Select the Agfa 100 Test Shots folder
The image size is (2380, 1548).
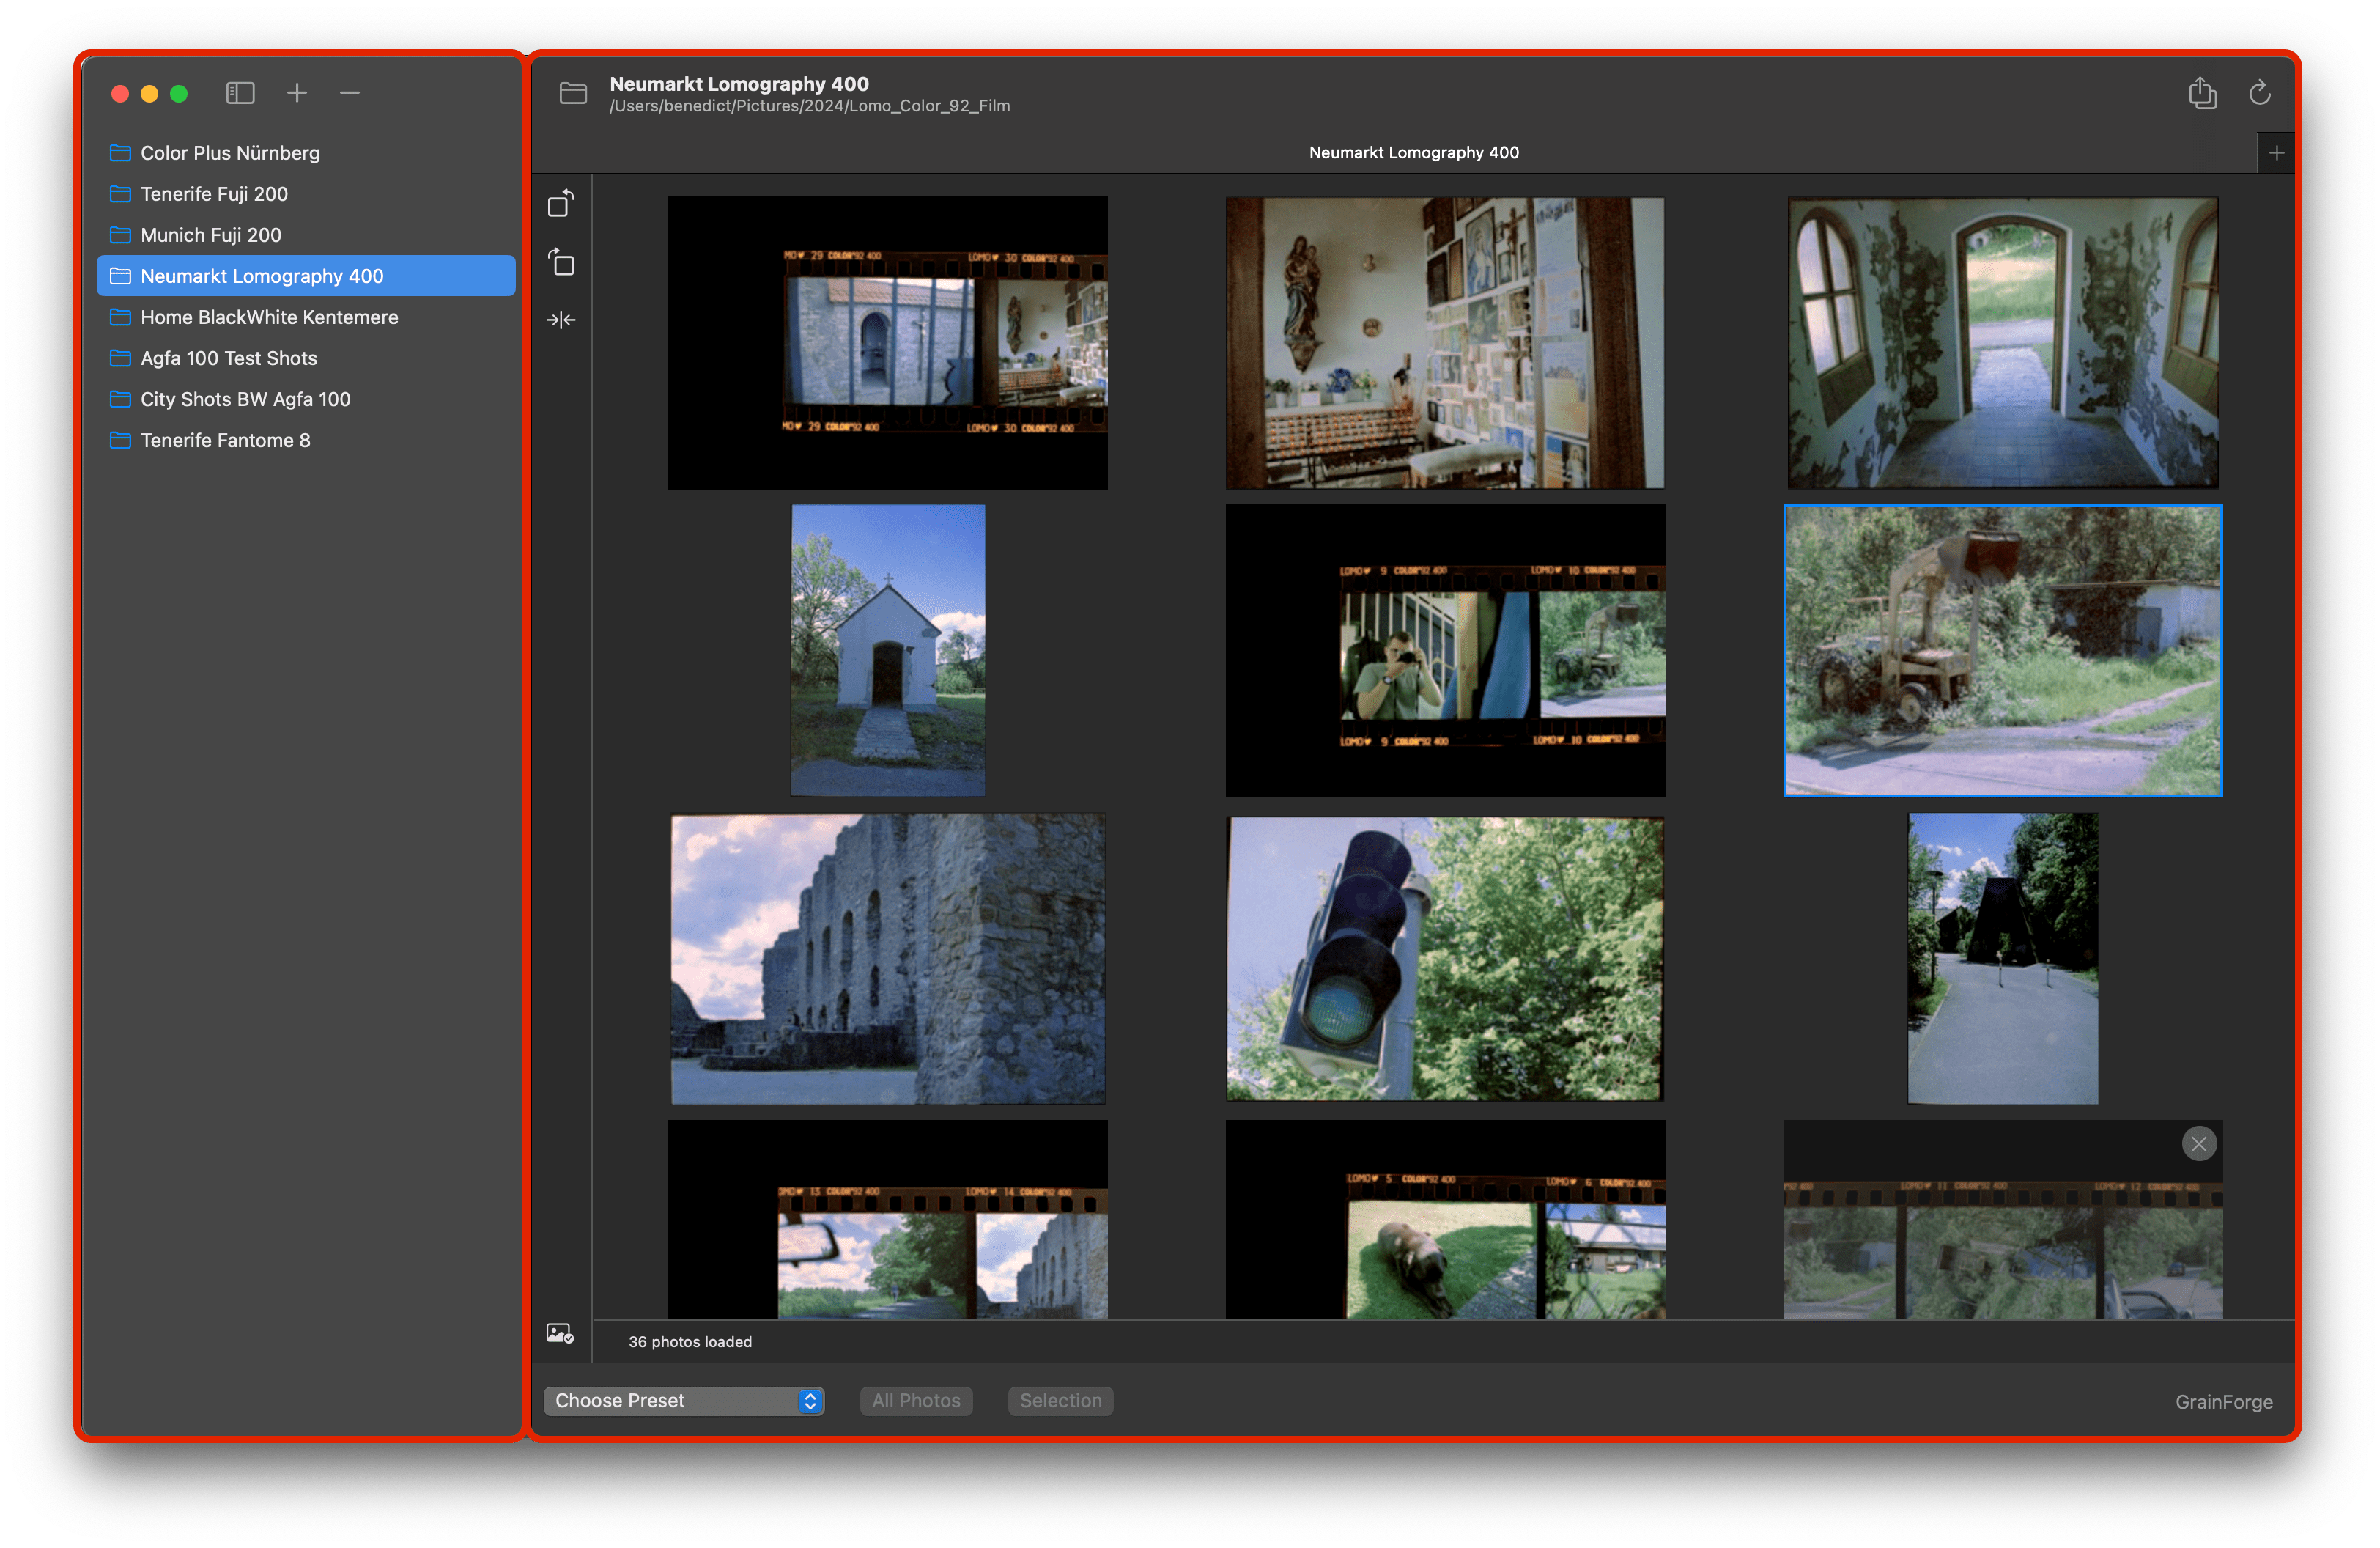[x=228, y=358]
